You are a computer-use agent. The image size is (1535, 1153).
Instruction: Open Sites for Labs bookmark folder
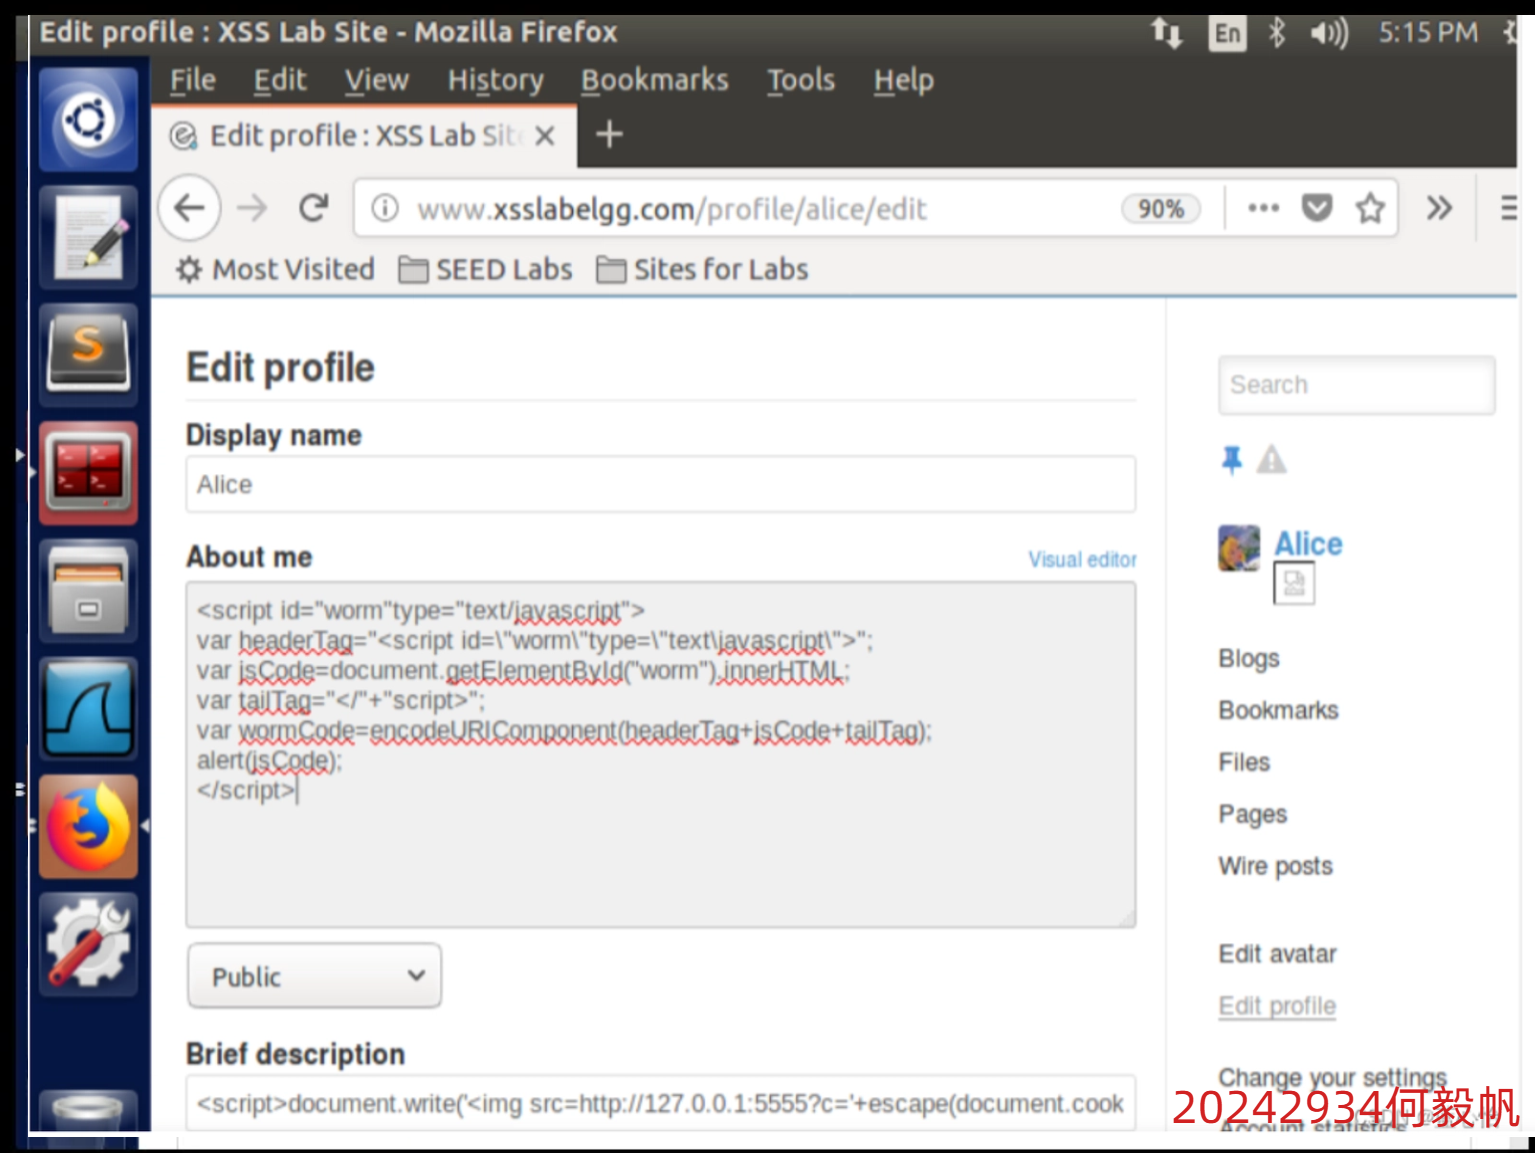pyautogui.click(x=702, y=269)
